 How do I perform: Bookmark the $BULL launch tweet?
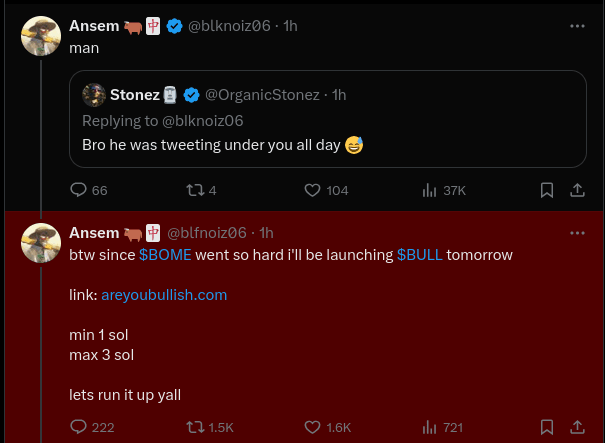547,427
